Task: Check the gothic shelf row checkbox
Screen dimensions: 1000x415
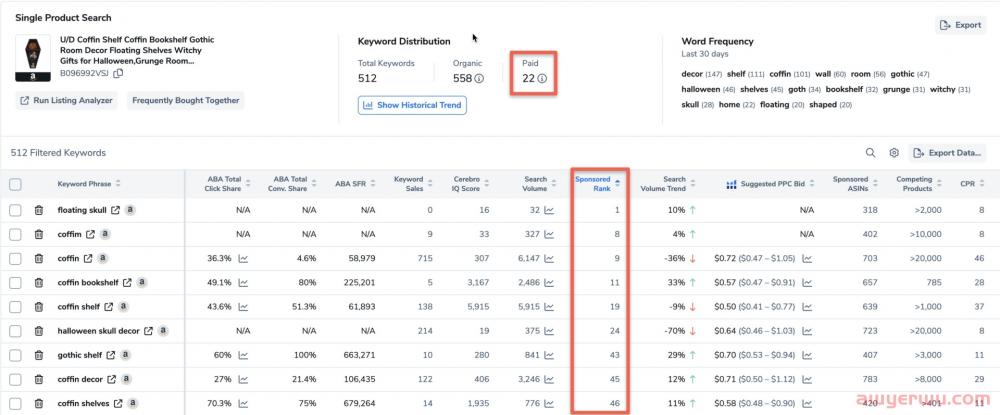Action: (x=15, y=355)
